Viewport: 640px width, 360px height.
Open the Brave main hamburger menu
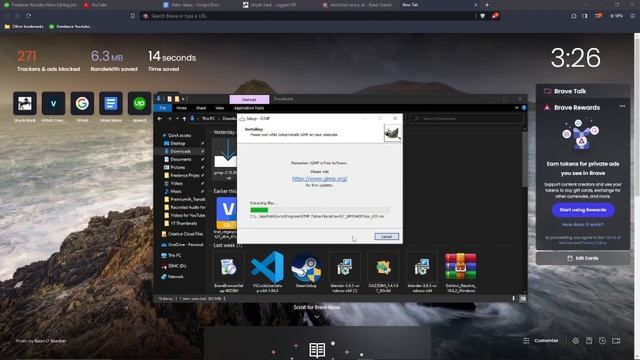632,16
